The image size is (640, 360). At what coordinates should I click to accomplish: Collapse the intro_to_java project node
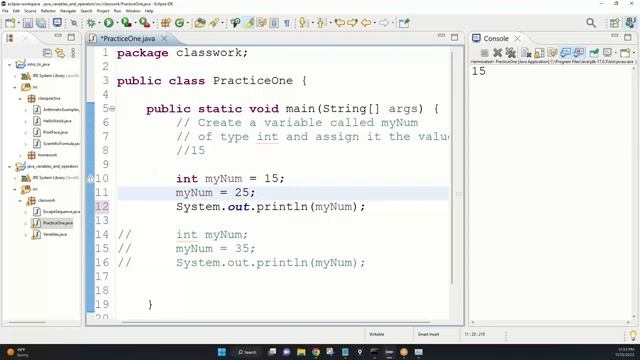pos(10,64)
